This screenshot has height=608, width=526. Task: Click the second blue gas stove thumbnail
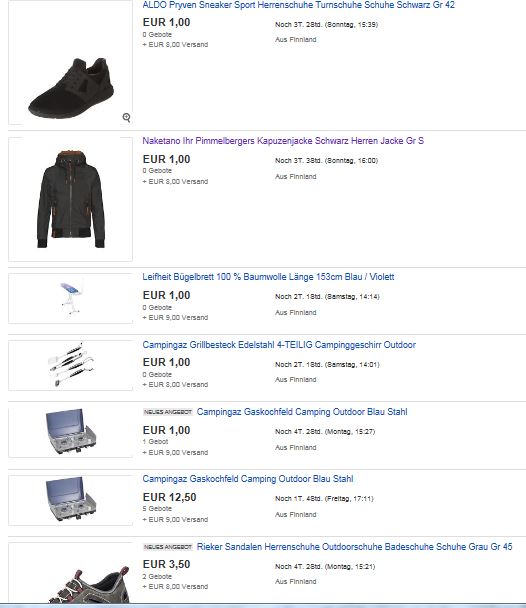[71, 498]
